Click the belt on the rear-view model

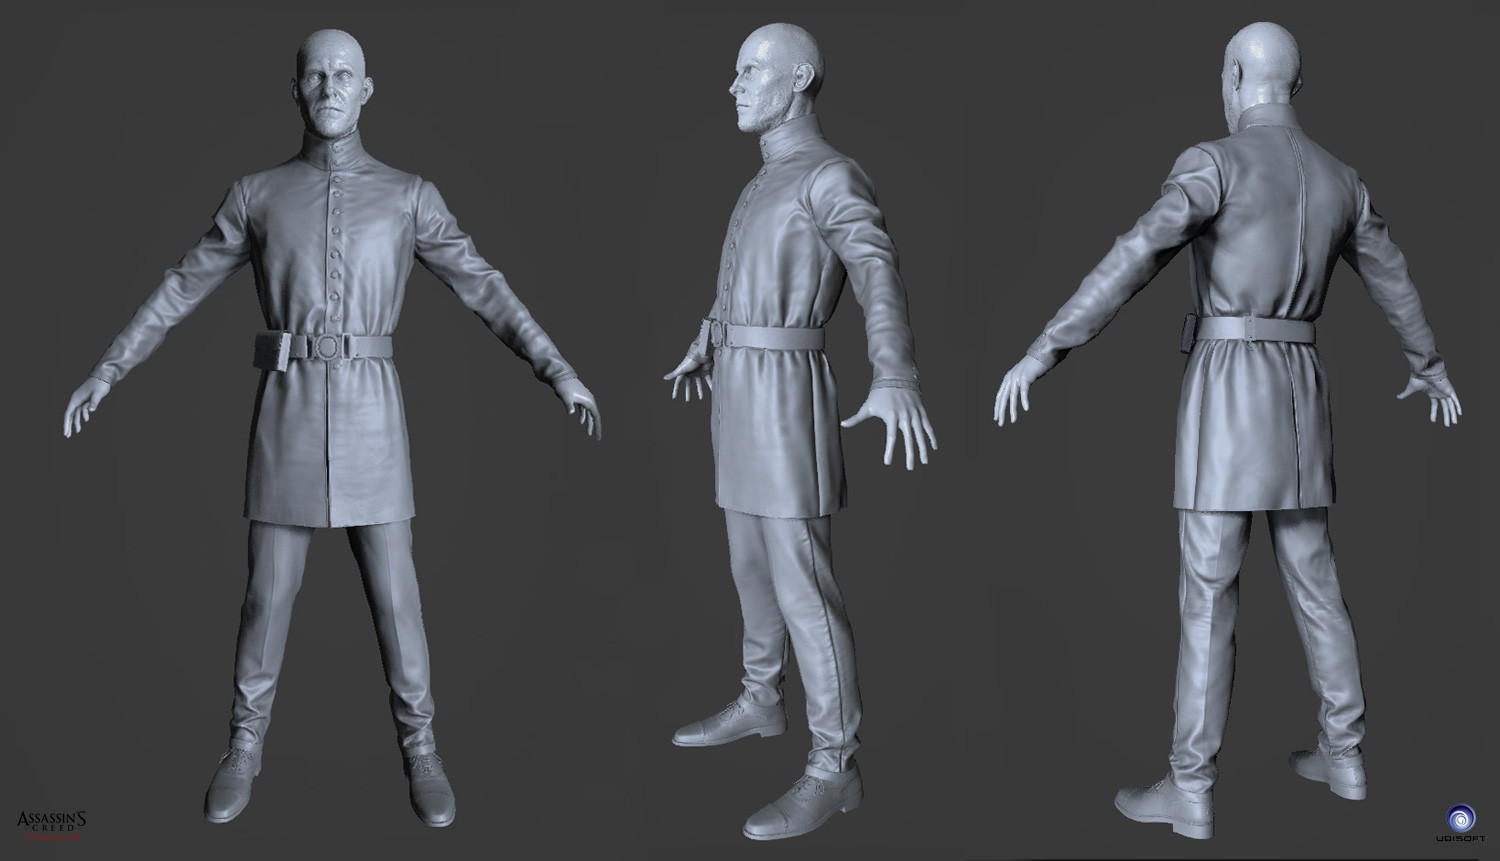(1255, 330)
